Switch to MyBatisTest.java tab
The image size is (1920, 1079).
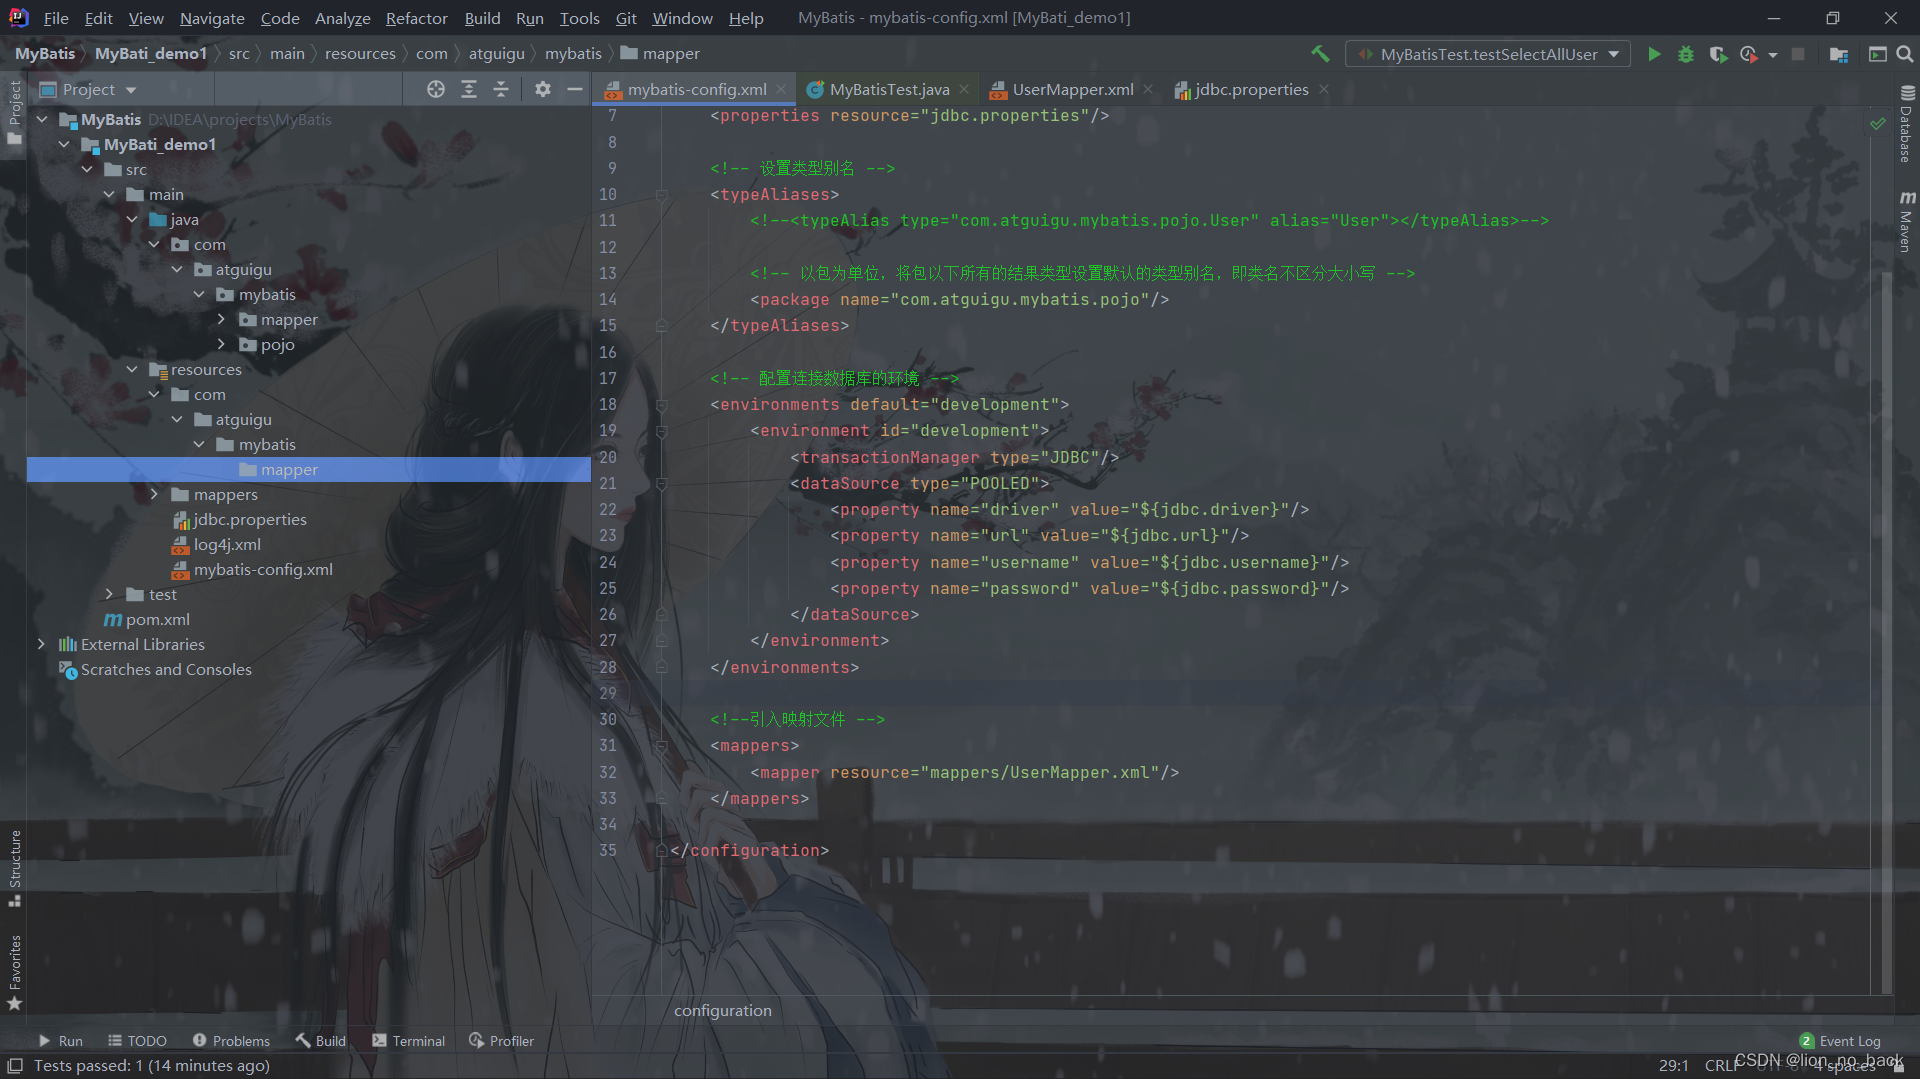click(889, 89)
